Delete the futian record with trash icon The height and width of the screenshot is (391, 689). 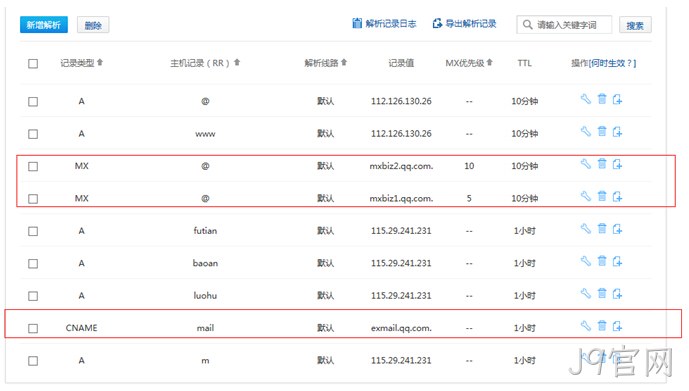point(602,228)
